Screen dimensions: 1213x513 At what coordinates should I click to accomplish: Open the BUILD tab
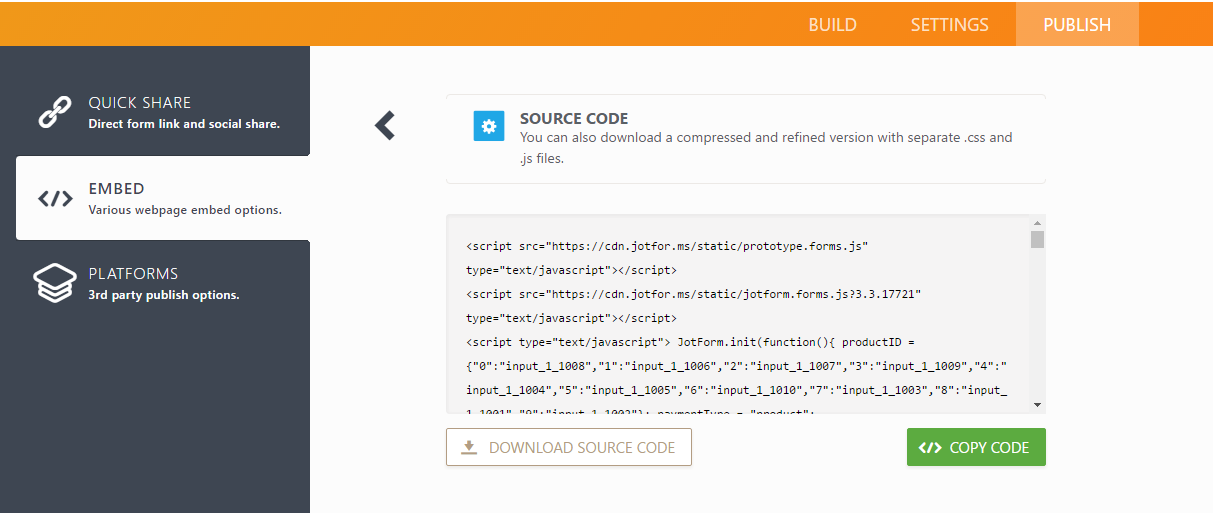832,24
